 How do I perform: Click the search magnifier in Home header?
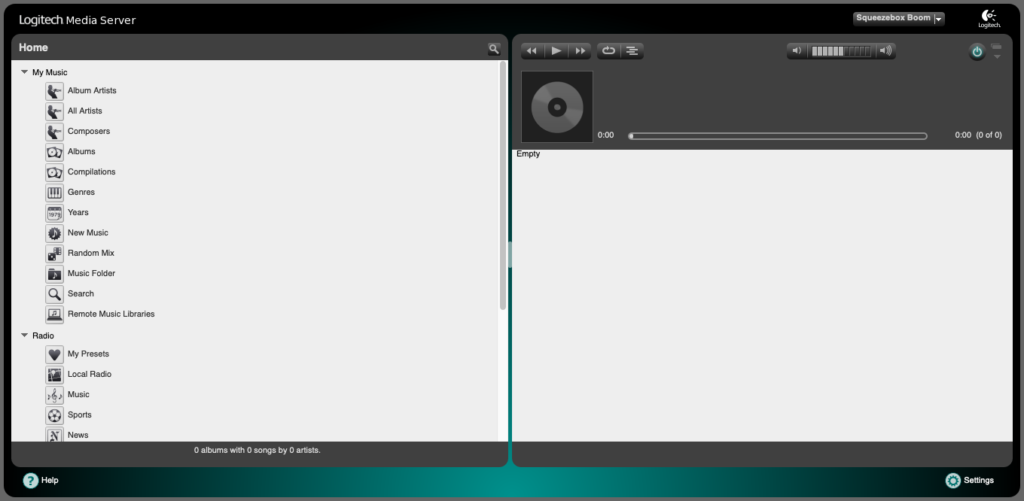[493, 48]
